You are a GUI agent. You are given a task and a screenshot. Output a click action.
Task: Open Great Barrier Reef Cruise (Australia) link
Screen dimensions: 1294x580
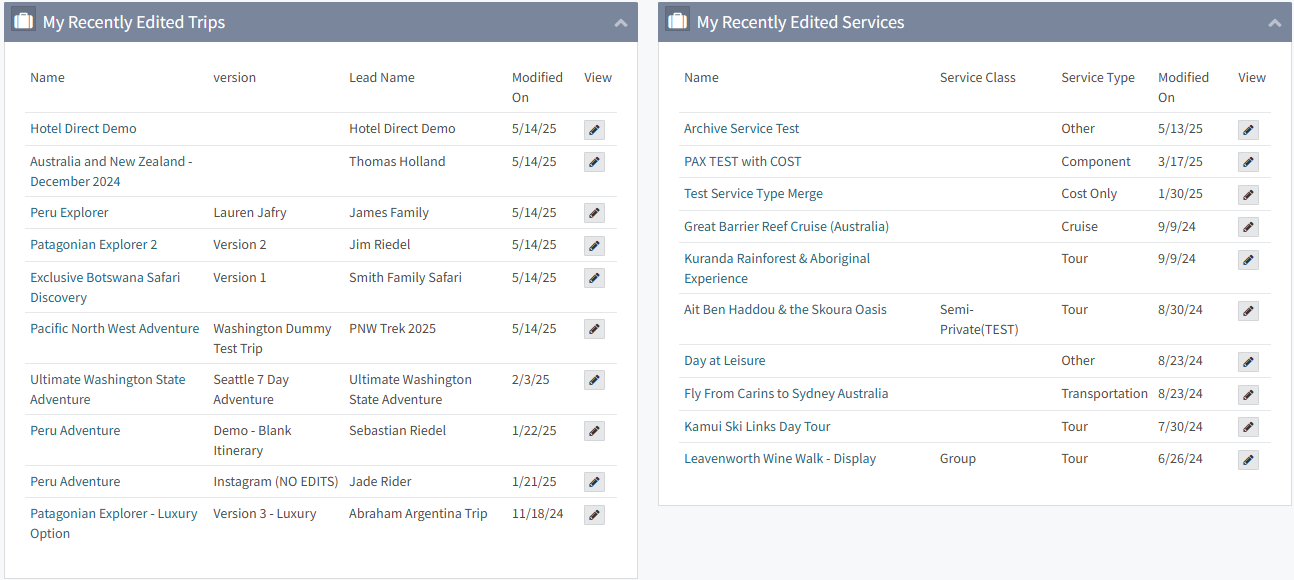(786, 227)
